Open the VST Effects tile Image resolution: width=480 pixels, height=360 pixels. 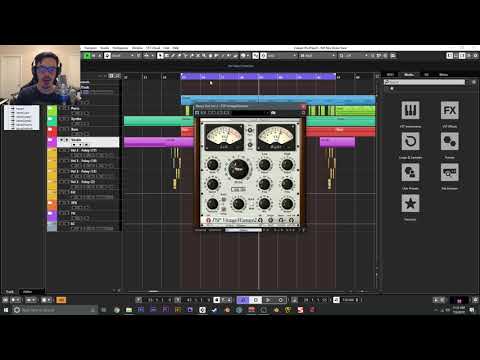(x=449, y=111)
